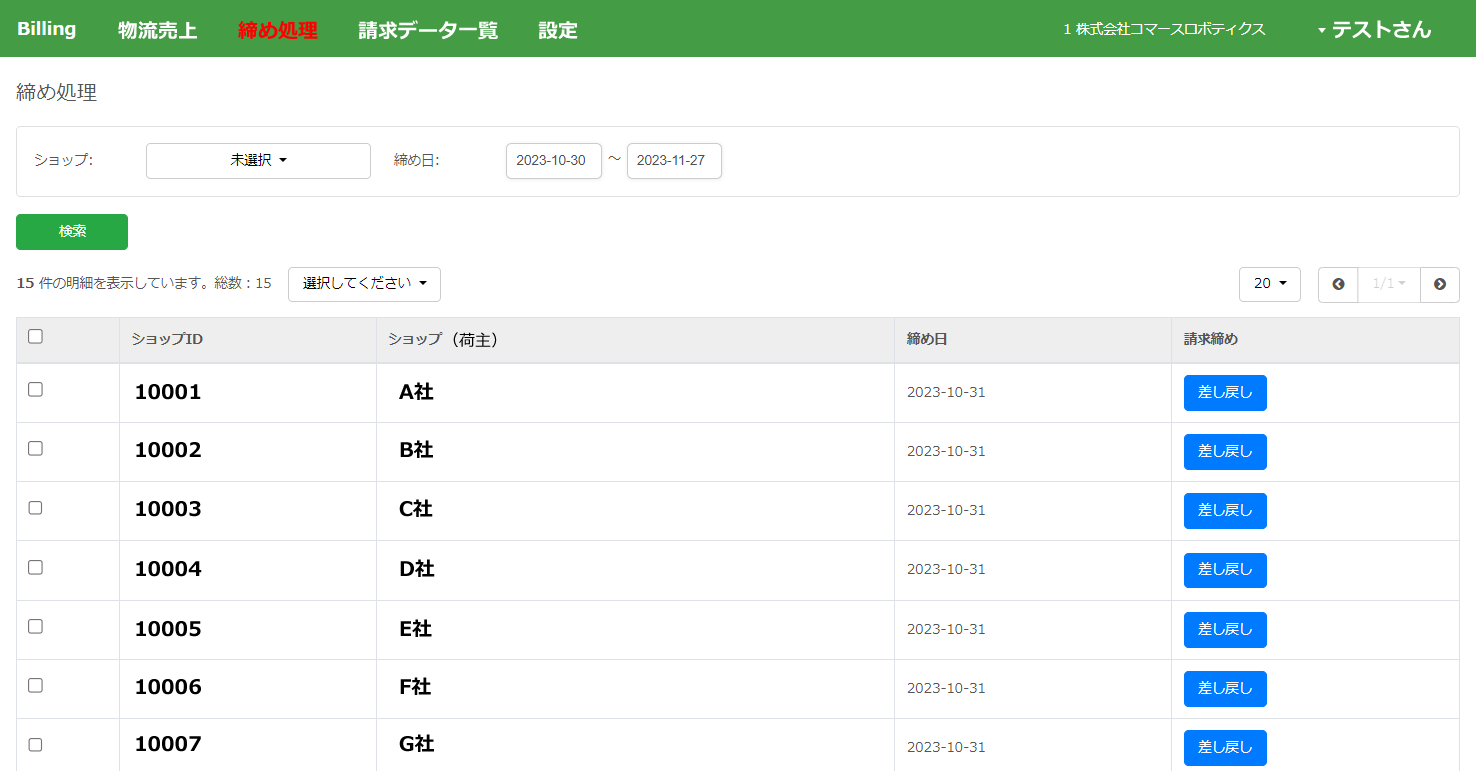Image resolution: width=1476 pixels, height=771 pixels.
Task: Click 差し戻し for A社
Action: pos(1224,393)
